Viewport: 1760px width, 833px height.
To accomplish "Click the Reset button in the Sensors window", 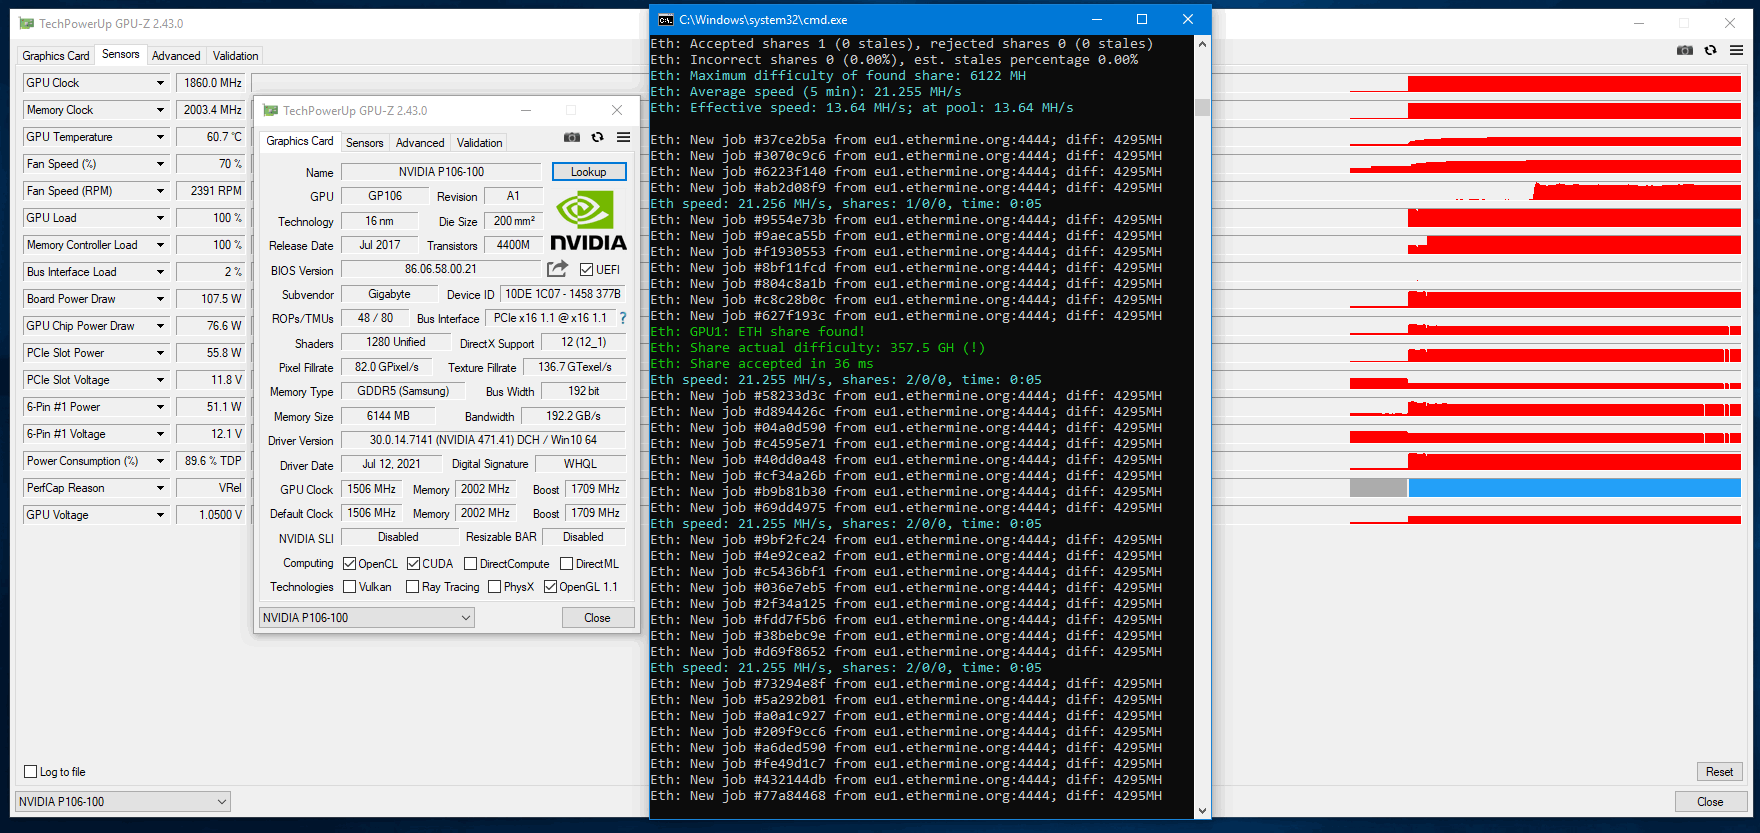I will [x=1720, y=772].
